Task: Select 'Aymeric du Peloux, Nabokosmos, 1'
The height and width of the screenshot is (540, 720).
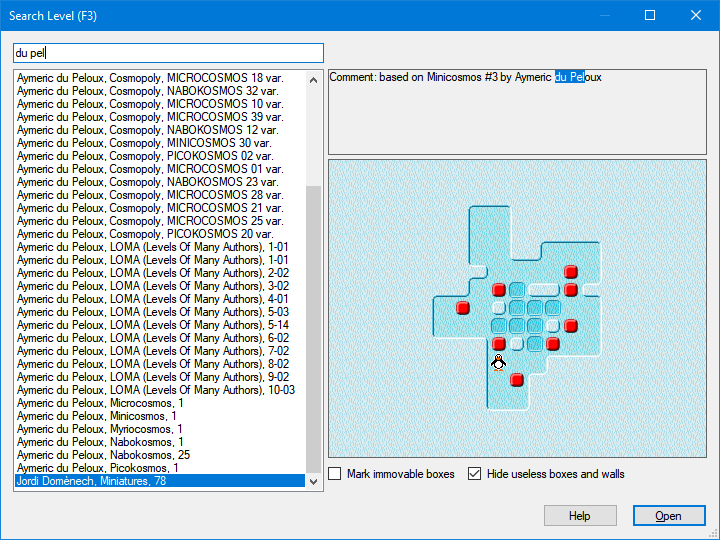Action: click(x=160, y=442)
